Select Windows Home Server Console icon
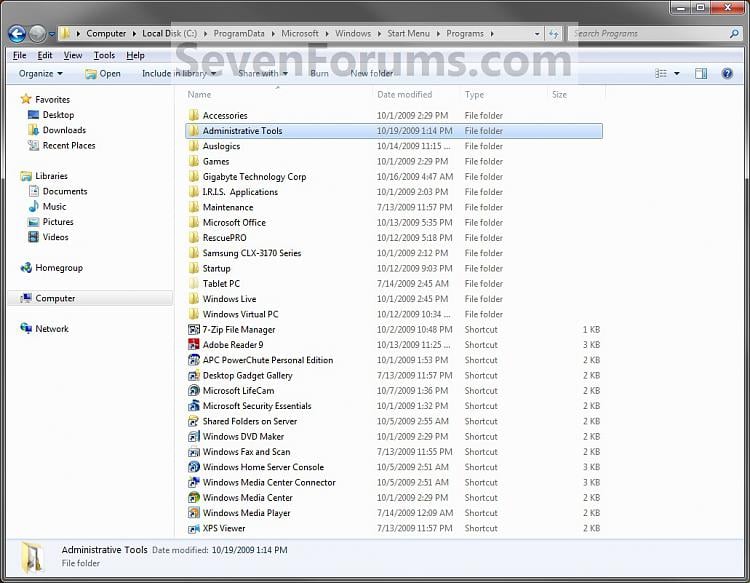Viewport: 750px width, 583px height. [194, 467]
